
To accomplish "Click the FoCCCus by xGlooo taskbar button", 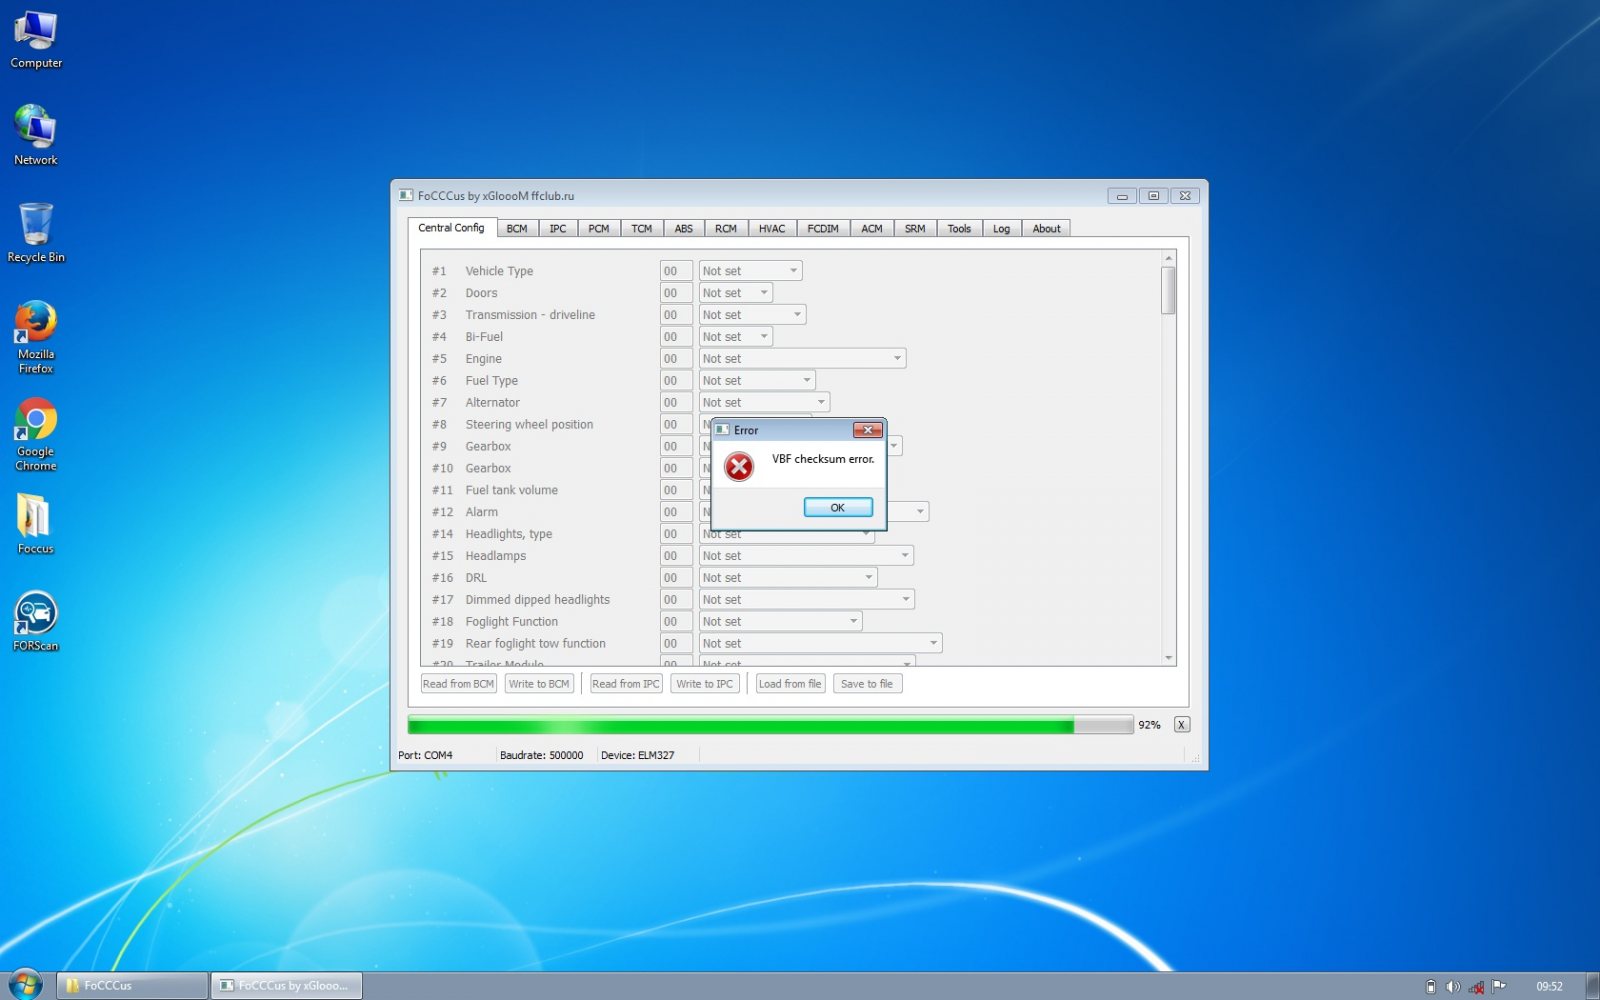I will (286, 985).
